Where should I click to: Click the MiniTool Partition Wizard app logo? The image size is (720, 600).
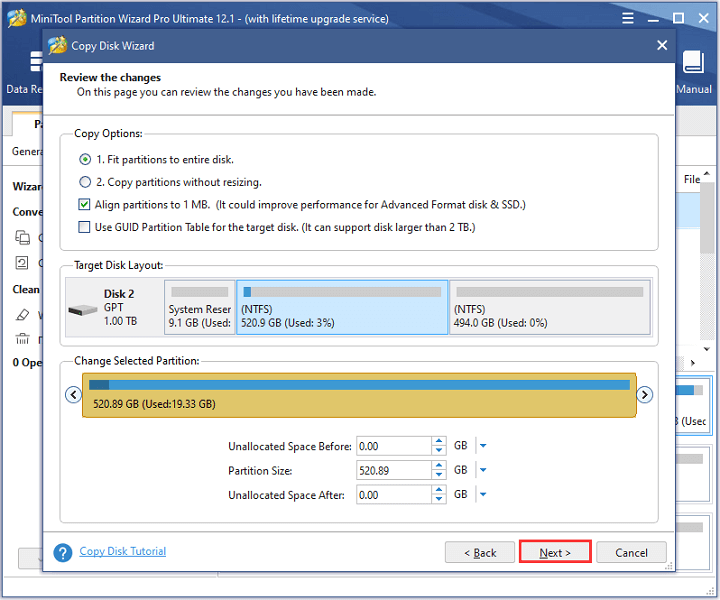click(x=17, y=18)
